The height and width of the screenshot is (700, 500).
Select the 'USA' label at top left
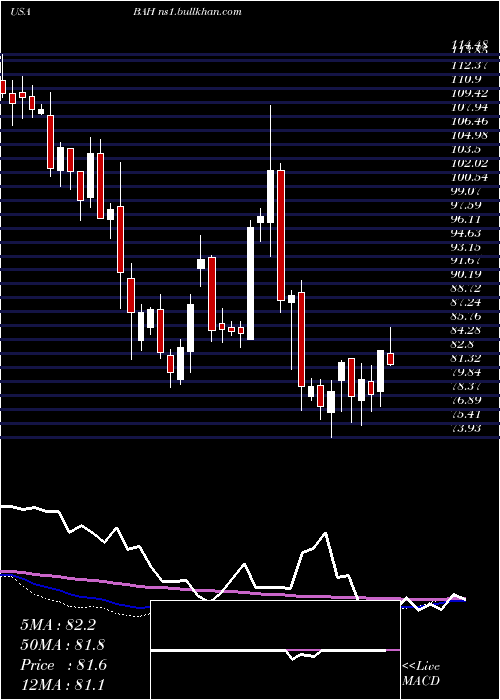click(x=20, y=11)
